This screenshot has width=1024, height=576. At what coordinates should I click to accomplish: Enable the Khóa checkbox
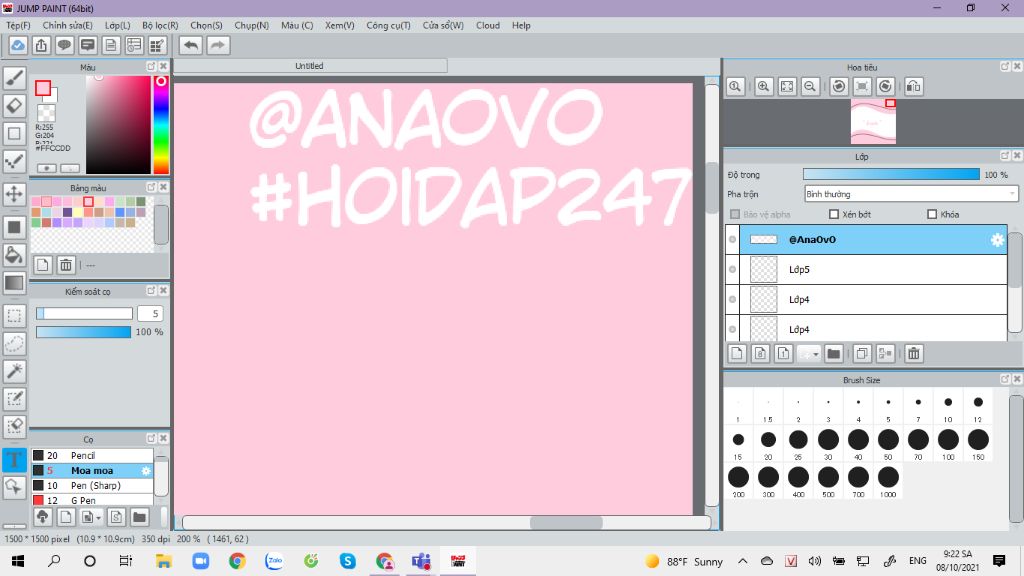(x=932, y=214)
